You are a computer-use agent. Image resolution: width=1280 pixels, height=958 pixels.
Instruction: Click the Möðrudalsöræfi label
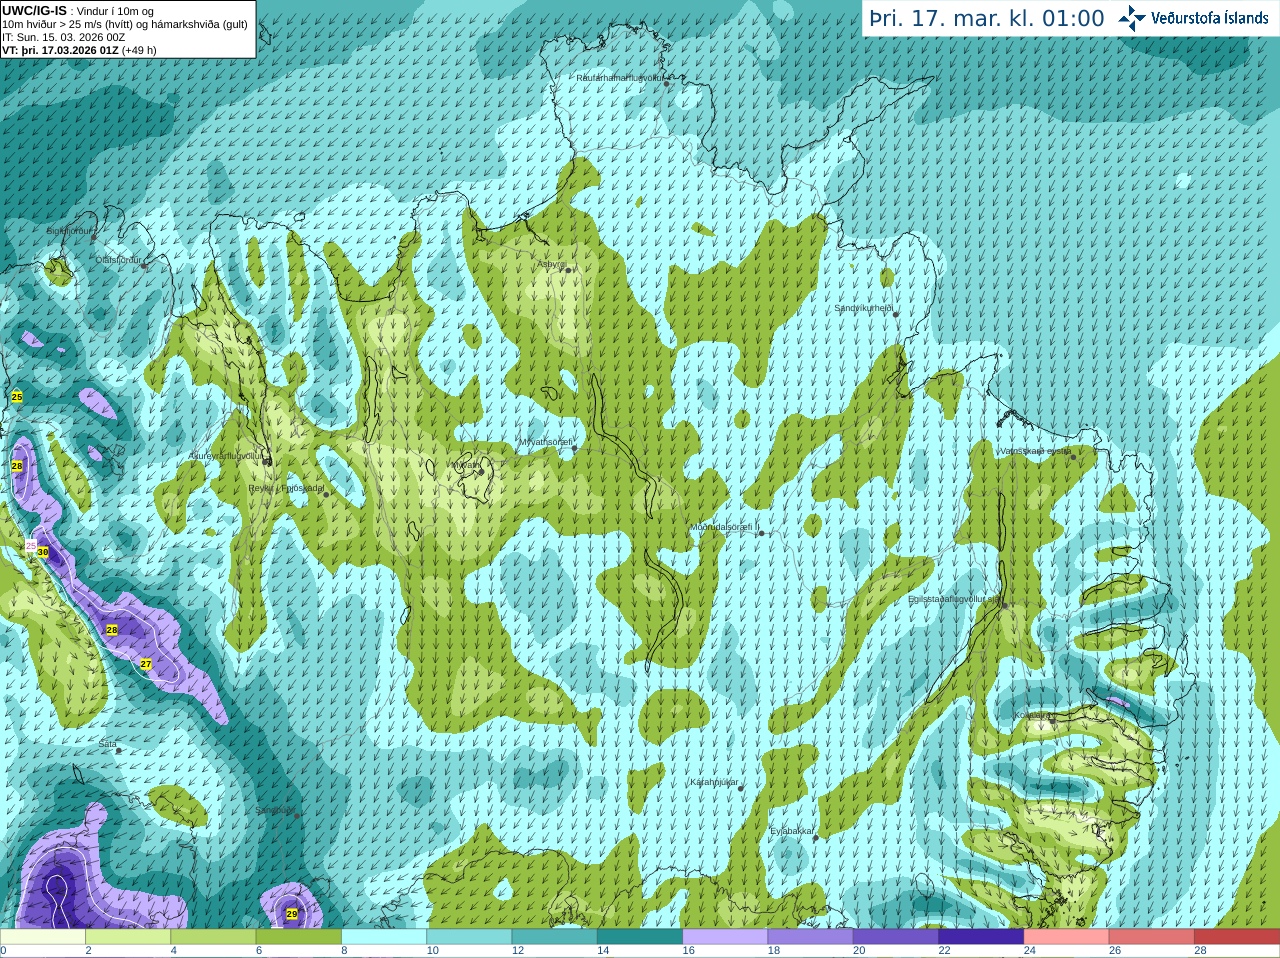click(725, 527)
